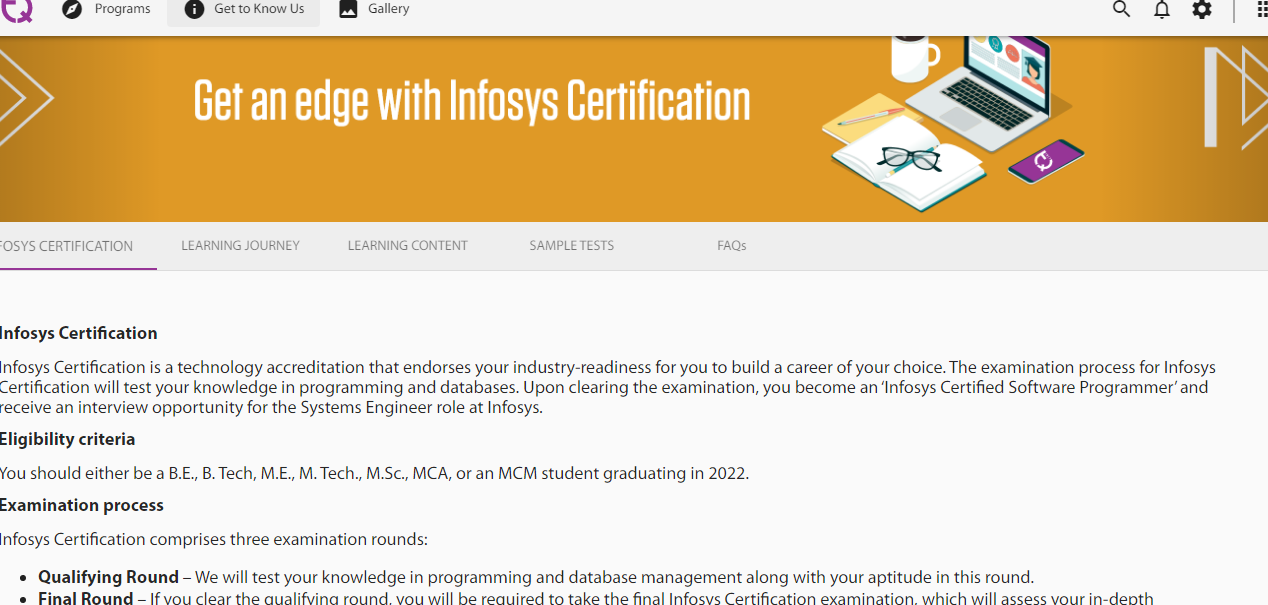The image size is (1268, 605).
Task: Open the Get to Know Us menu
Action: [x=243, y=10]
